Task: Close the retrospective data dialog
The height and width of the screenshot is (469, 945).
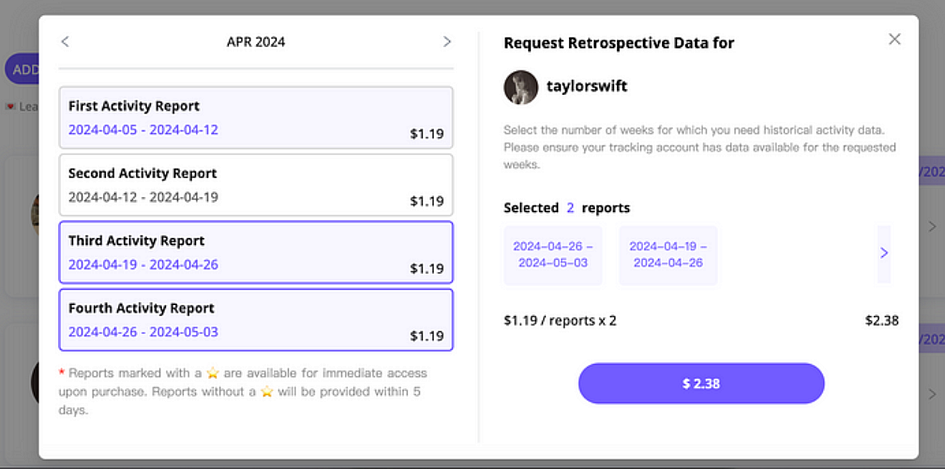Action: (894, 39)
